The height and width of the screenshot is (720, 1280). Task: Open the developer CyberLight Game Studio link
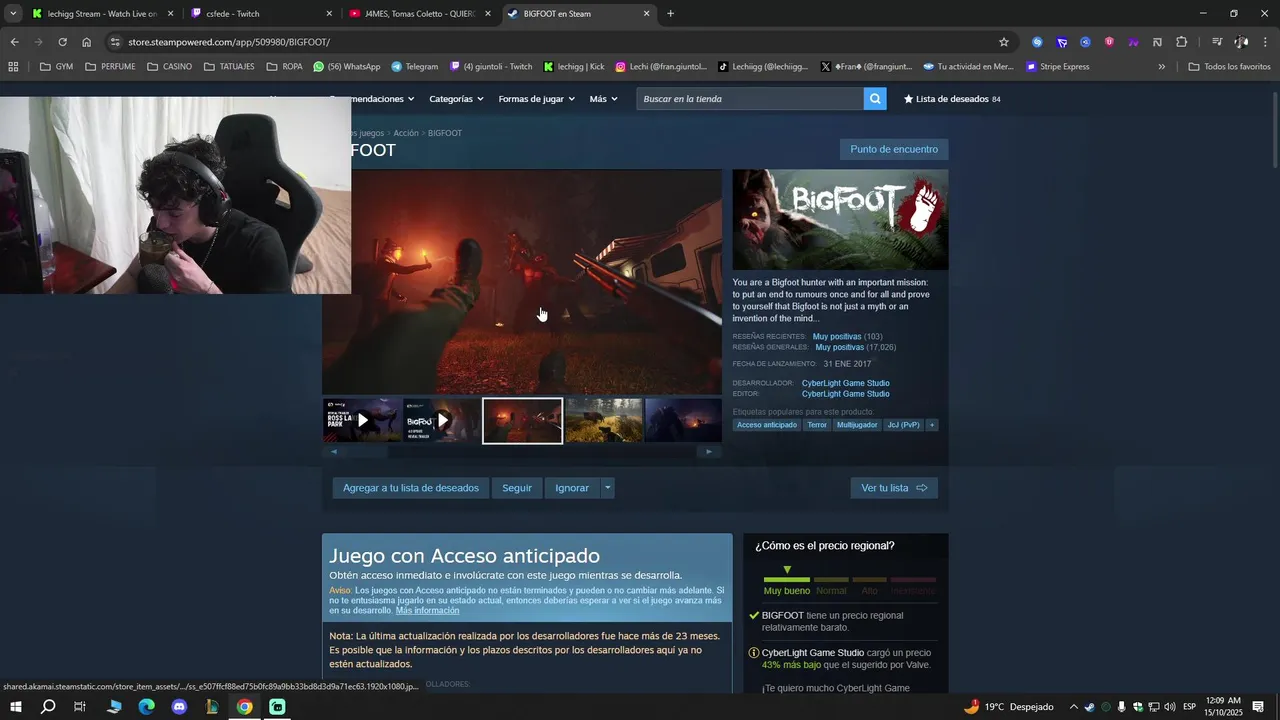click(x=845, y=383)
